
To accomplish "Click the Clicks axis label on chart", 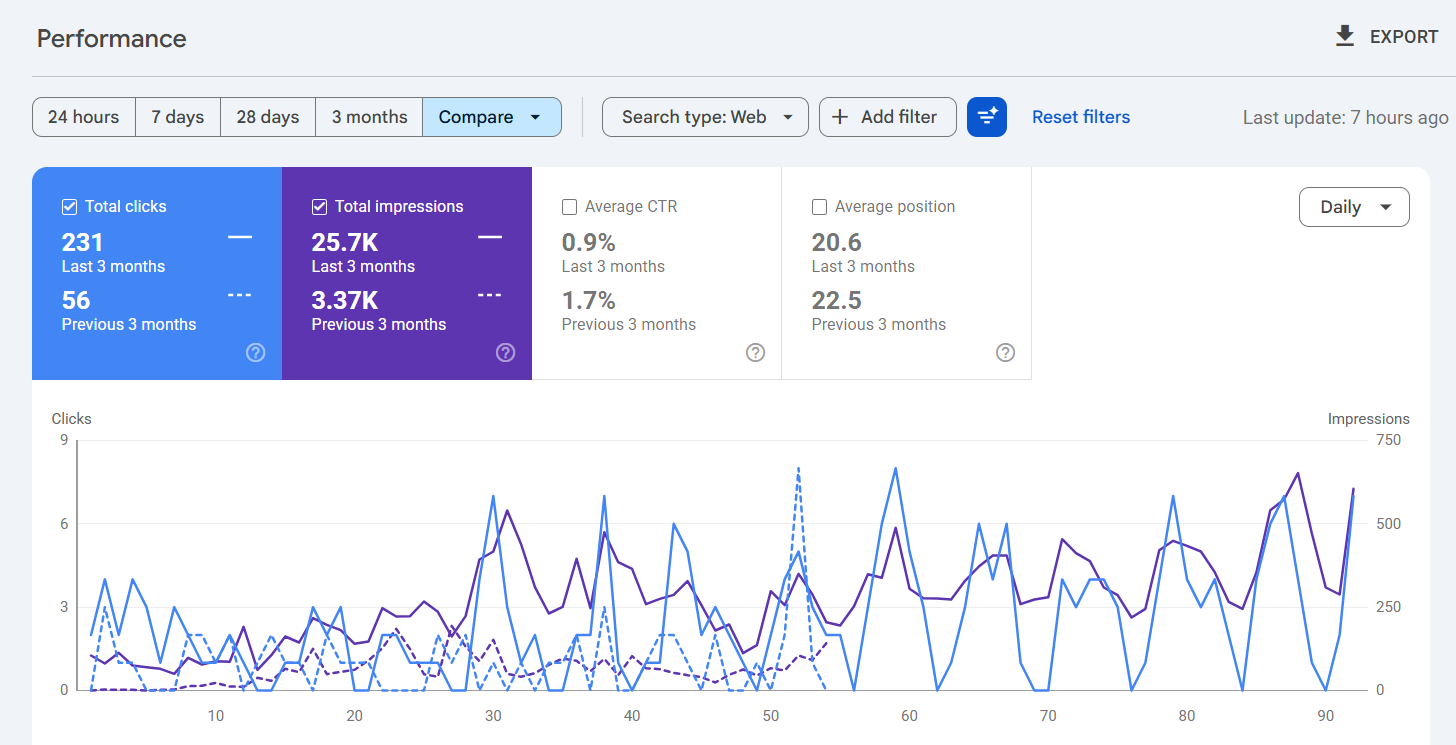I will pos(72,419).
